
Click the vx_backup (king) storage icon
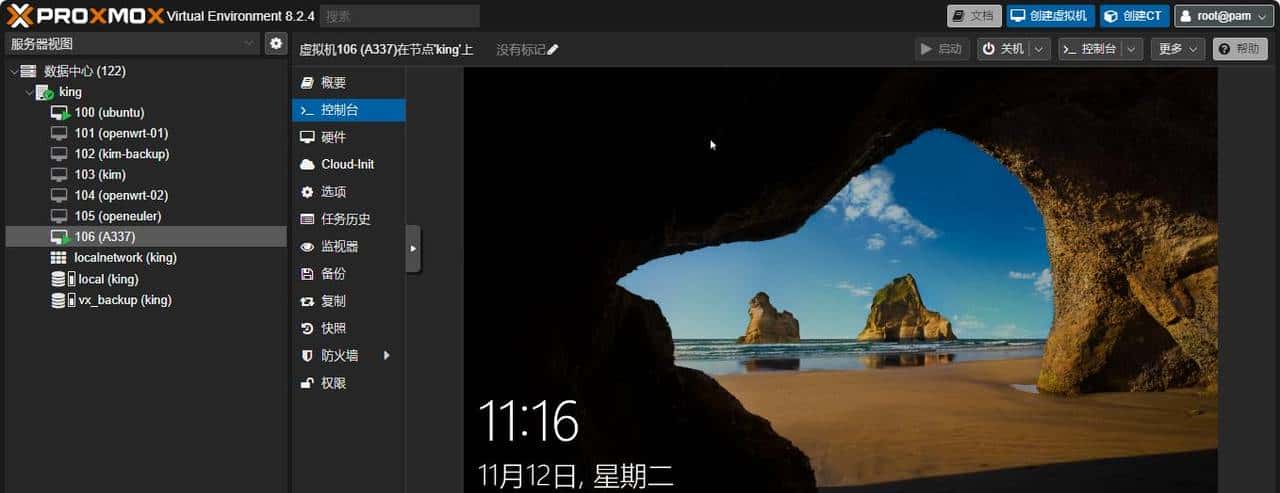(62, 300)
